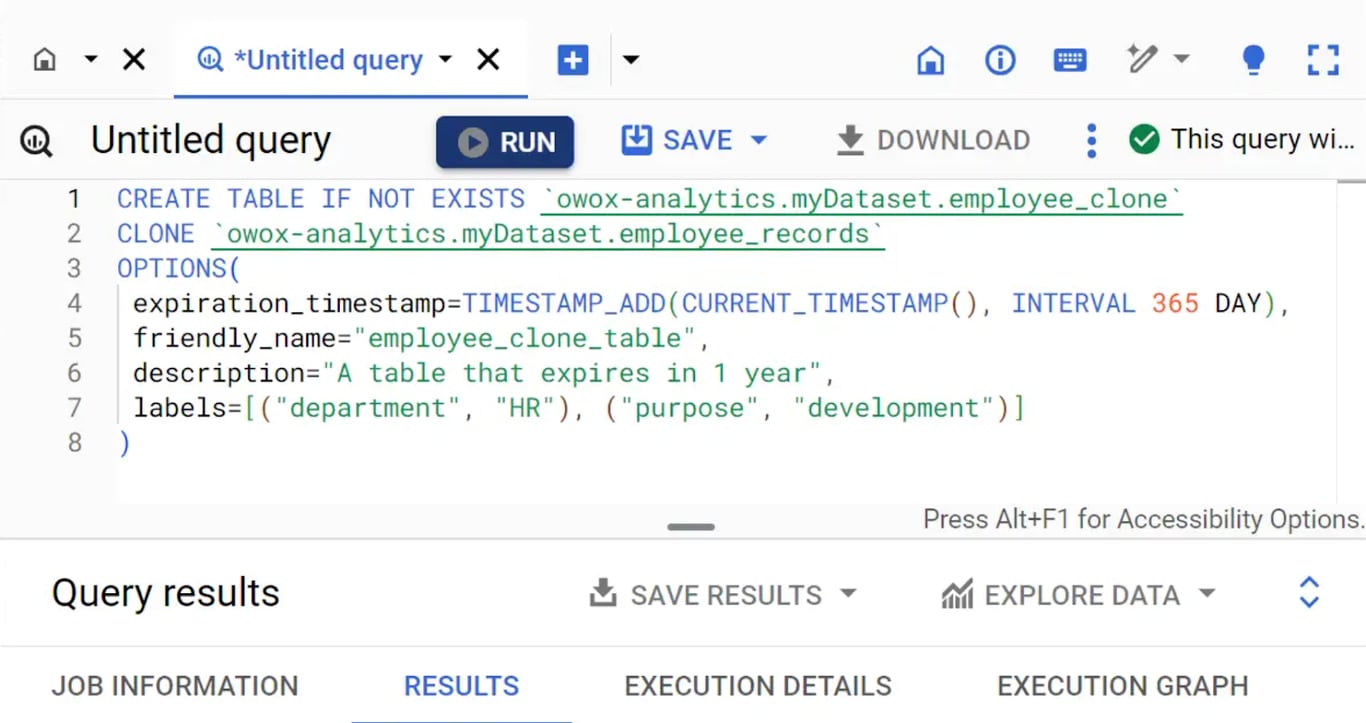1366x723 pixels.
Task: Open the Untitled query tab dropdown arrow
Action: pos(445,60)
